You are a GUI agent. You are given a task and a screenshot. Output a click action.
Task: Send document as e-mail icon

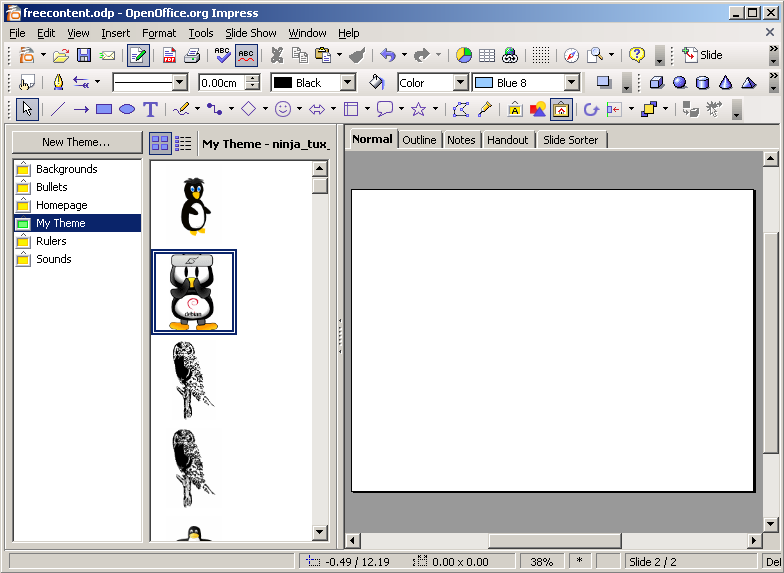[107, 56]
